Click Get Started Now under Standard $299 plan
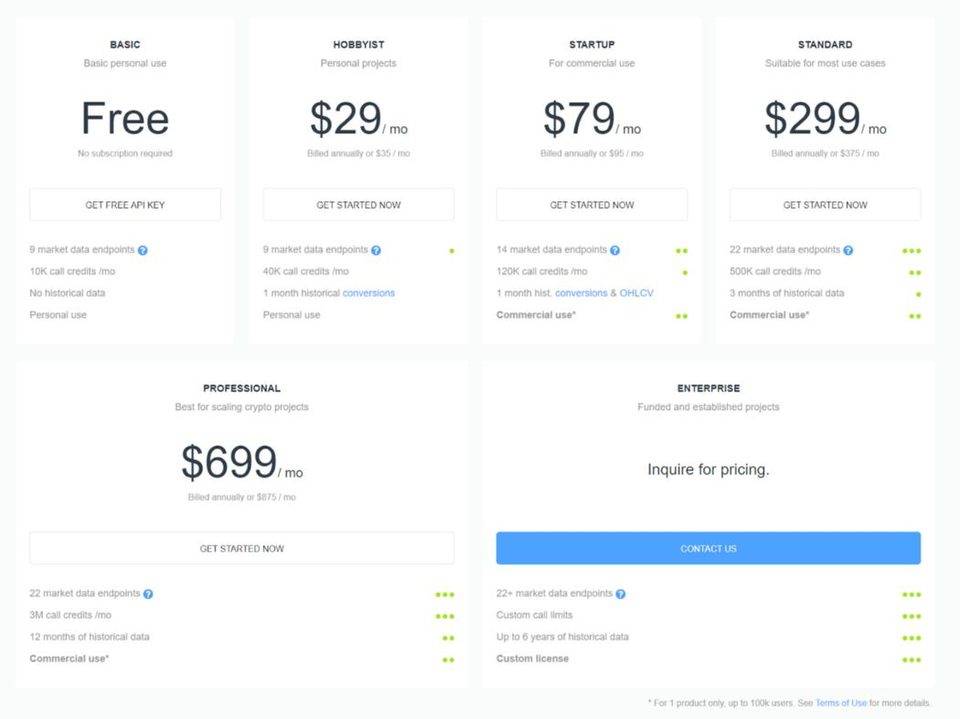The height and width of the screenshot is (719, 960). coord(825,205)
